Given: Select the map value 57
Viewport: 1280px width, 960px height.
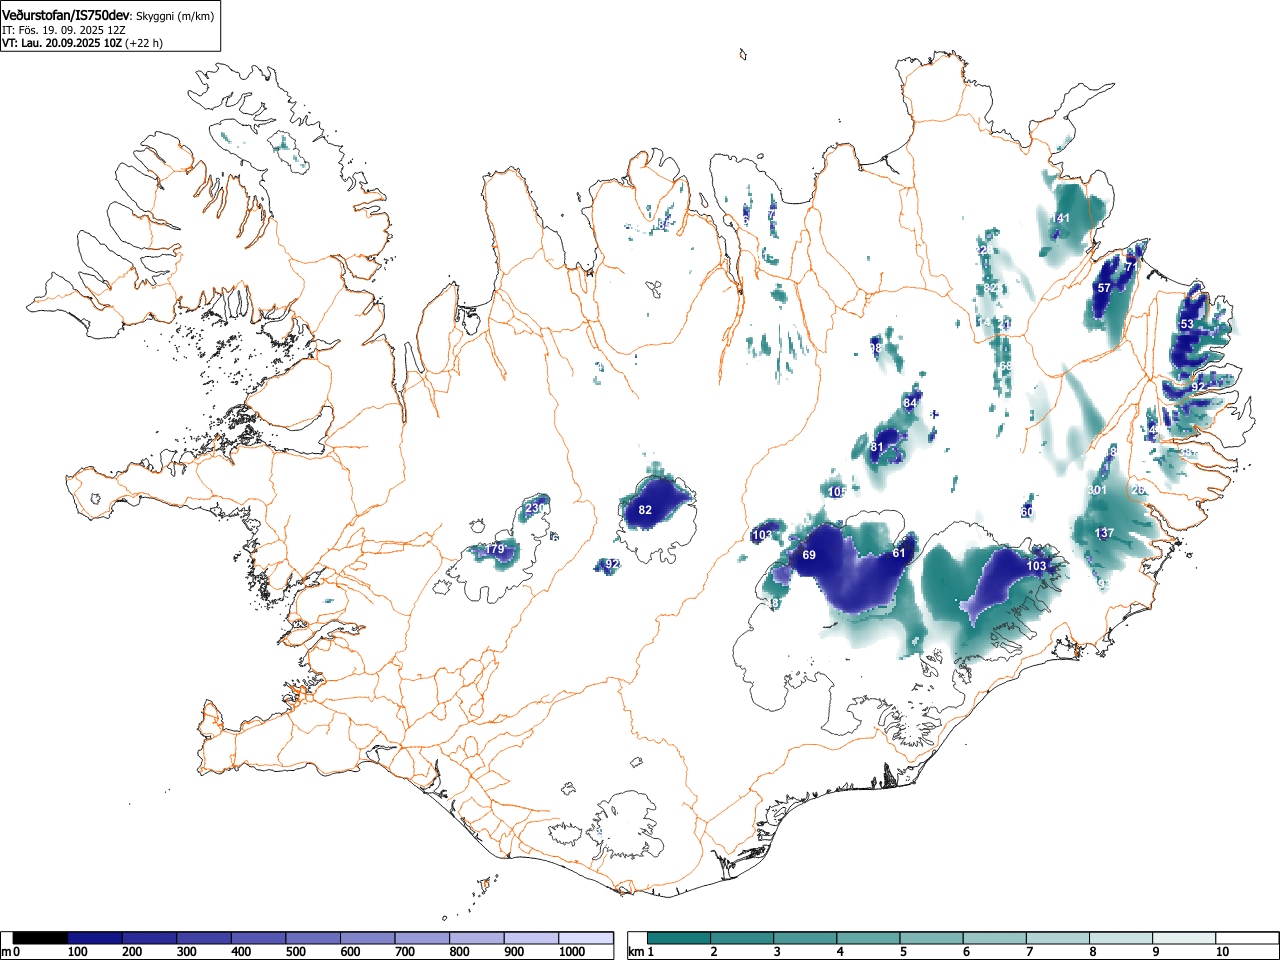Looking at the screenshot, I should (1104, 288).
